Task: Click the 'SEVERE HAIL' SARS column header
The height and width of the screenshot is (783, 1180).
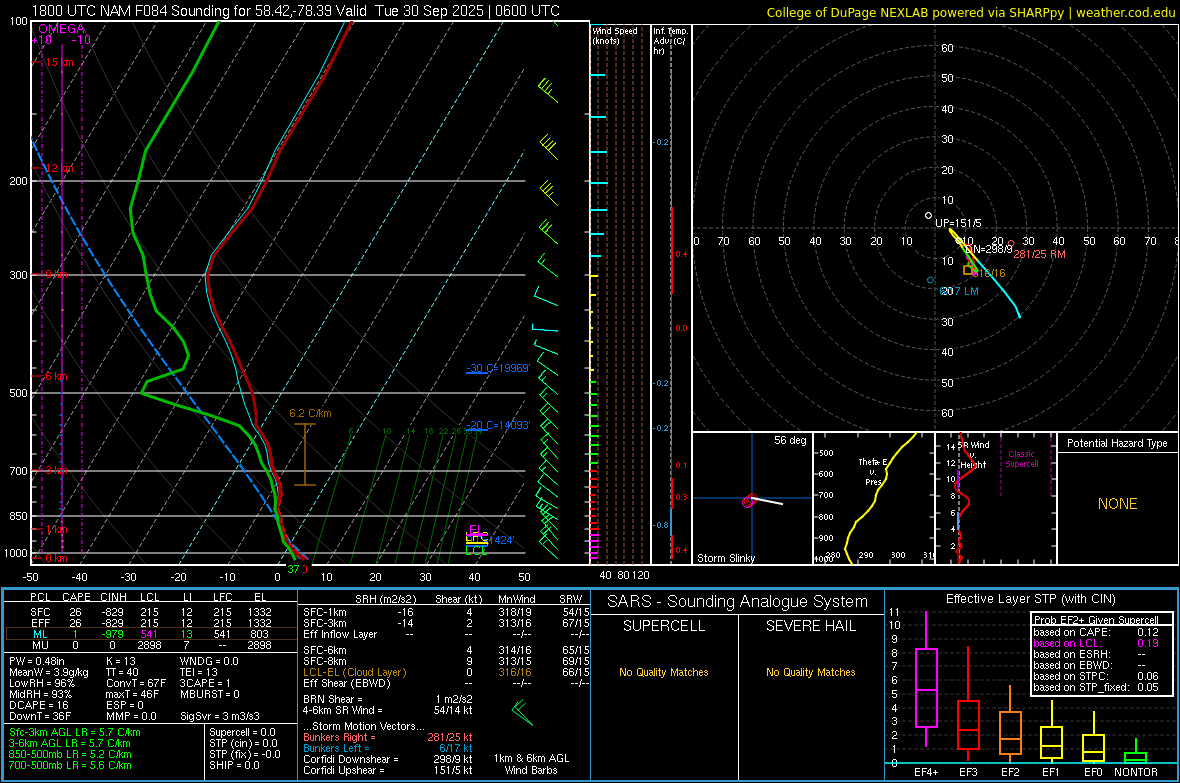Action: pyautogui.click(x=810, y=626)
